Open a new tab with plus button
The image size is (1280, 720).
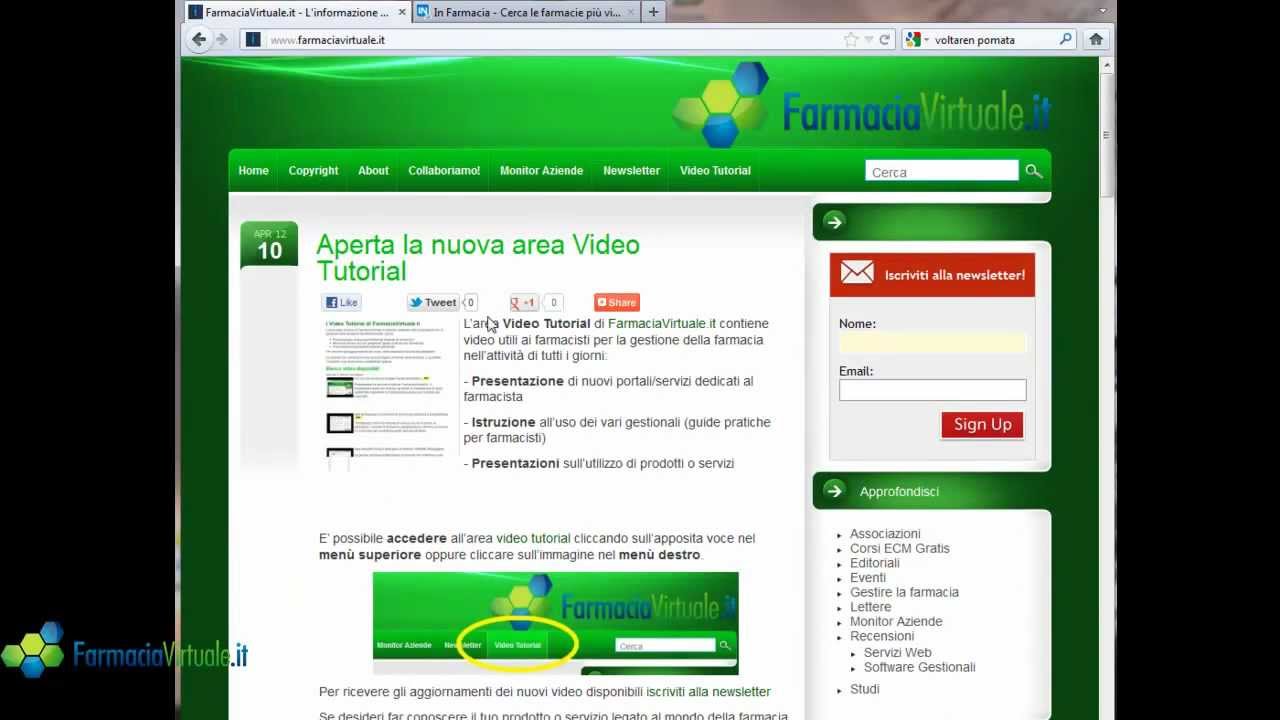[x=653, y=12]
